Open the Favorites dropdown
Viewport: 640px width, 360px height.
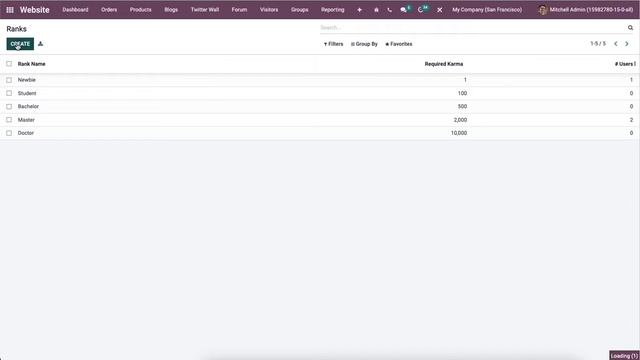pos(399,44)
